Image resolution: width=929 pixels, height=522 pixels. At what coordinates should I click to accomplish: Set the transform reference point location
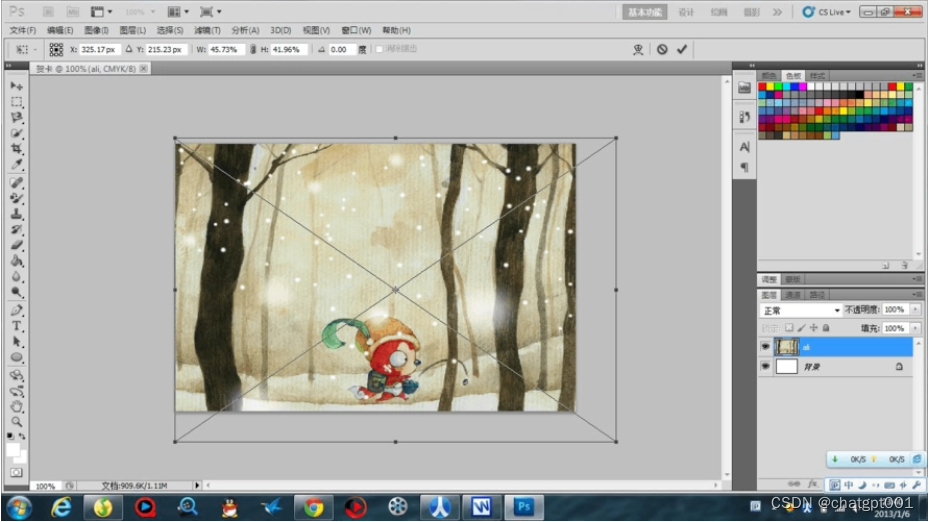[56, 49]
